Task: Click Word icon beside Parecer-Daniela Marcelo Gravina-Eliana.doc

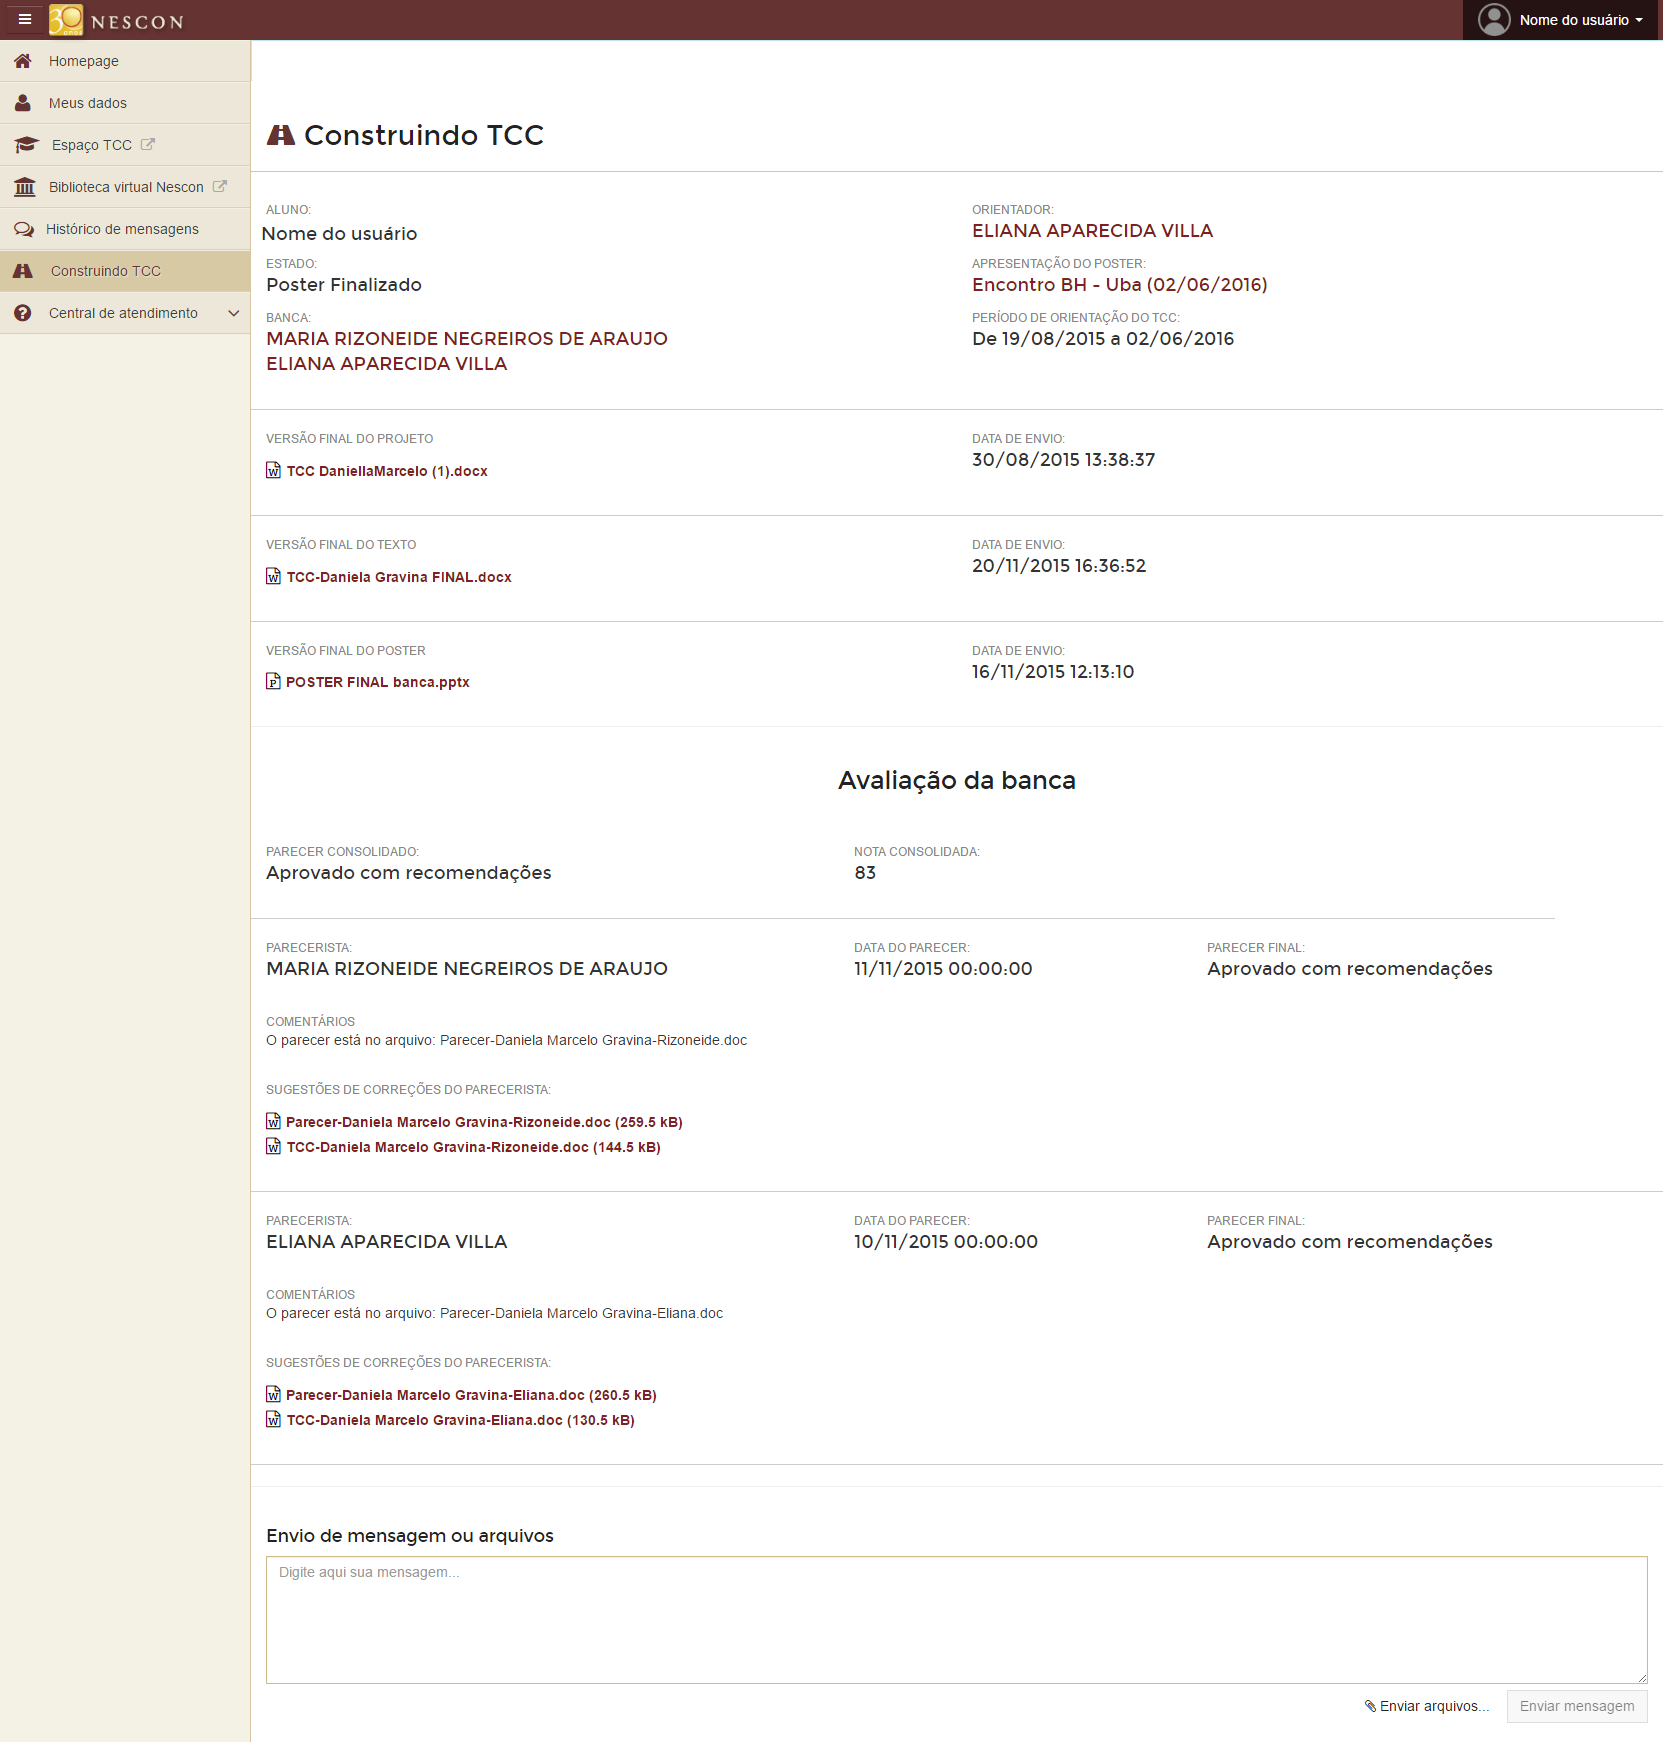Action: (273, 1394)
